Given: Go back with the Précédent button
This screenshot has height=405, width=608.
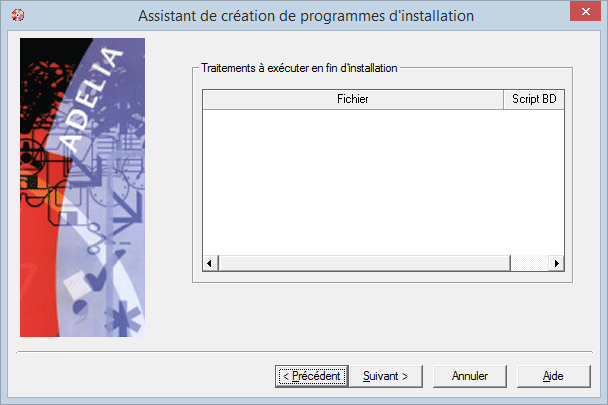Looking at the screenshot, I should [312, 376].
